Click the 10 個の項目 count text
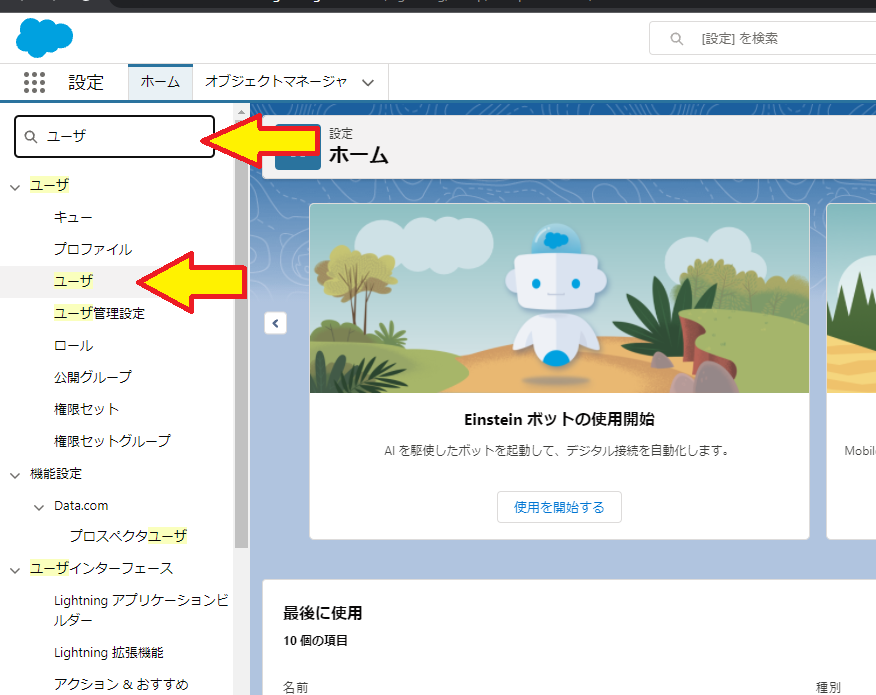 [x=315, y=640]
